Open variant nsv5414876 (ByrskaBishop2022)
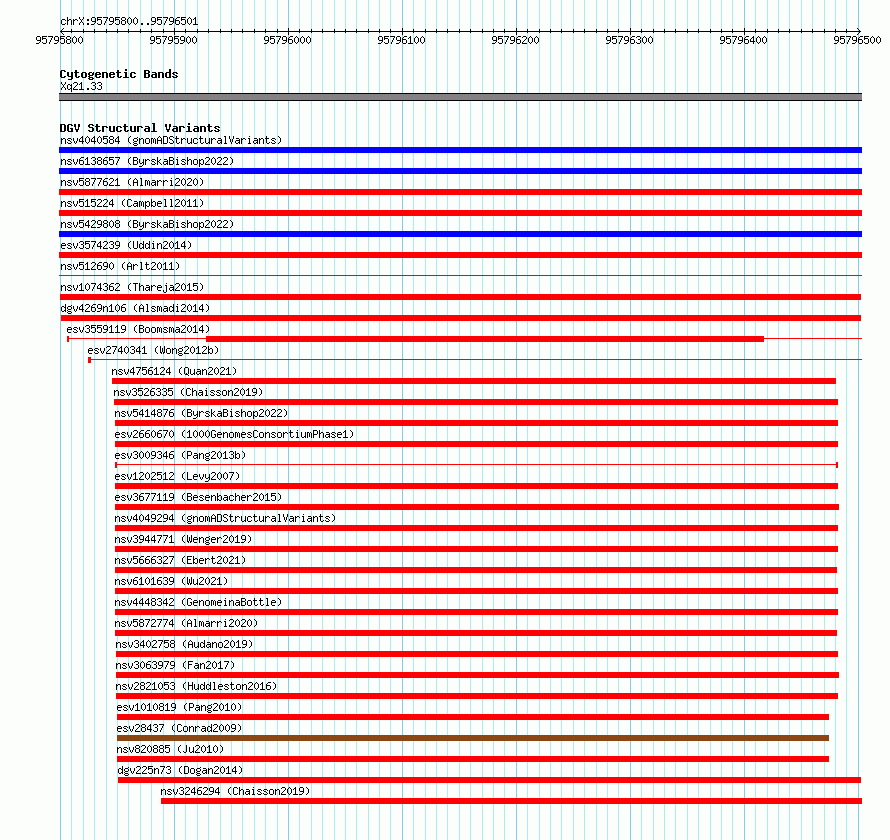Viewport: 890px width, 840px height. click(x=201, y=413)
